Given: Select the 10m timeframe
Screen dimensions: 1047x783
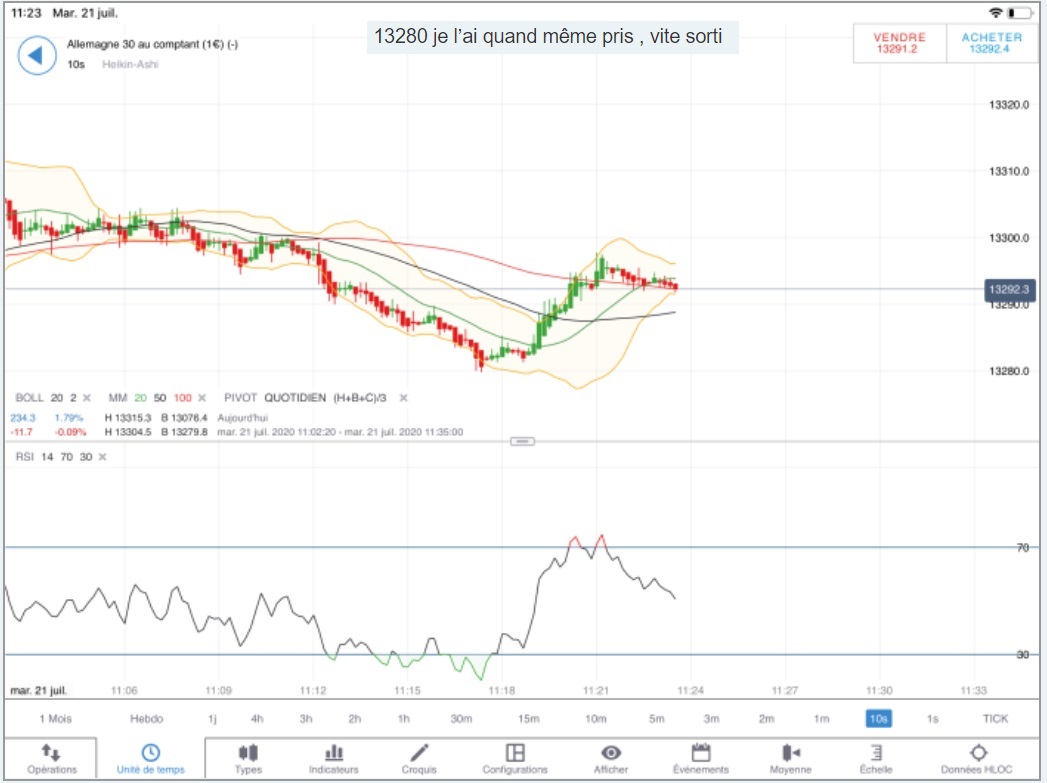Looking at the screenshot, I should pos(596,719).
